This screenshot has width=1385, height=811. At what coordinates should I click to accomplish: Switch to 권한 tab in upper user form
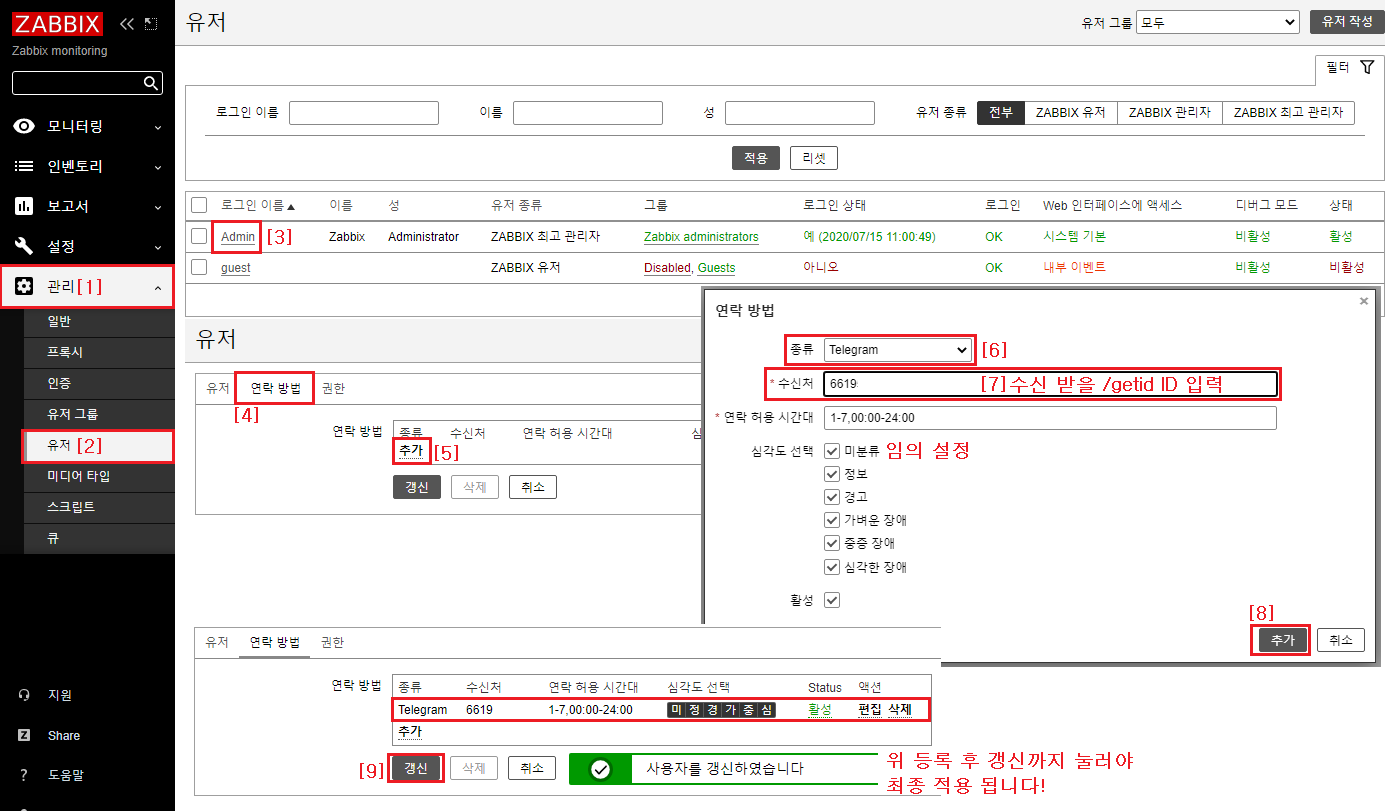[x=333, y=388]
